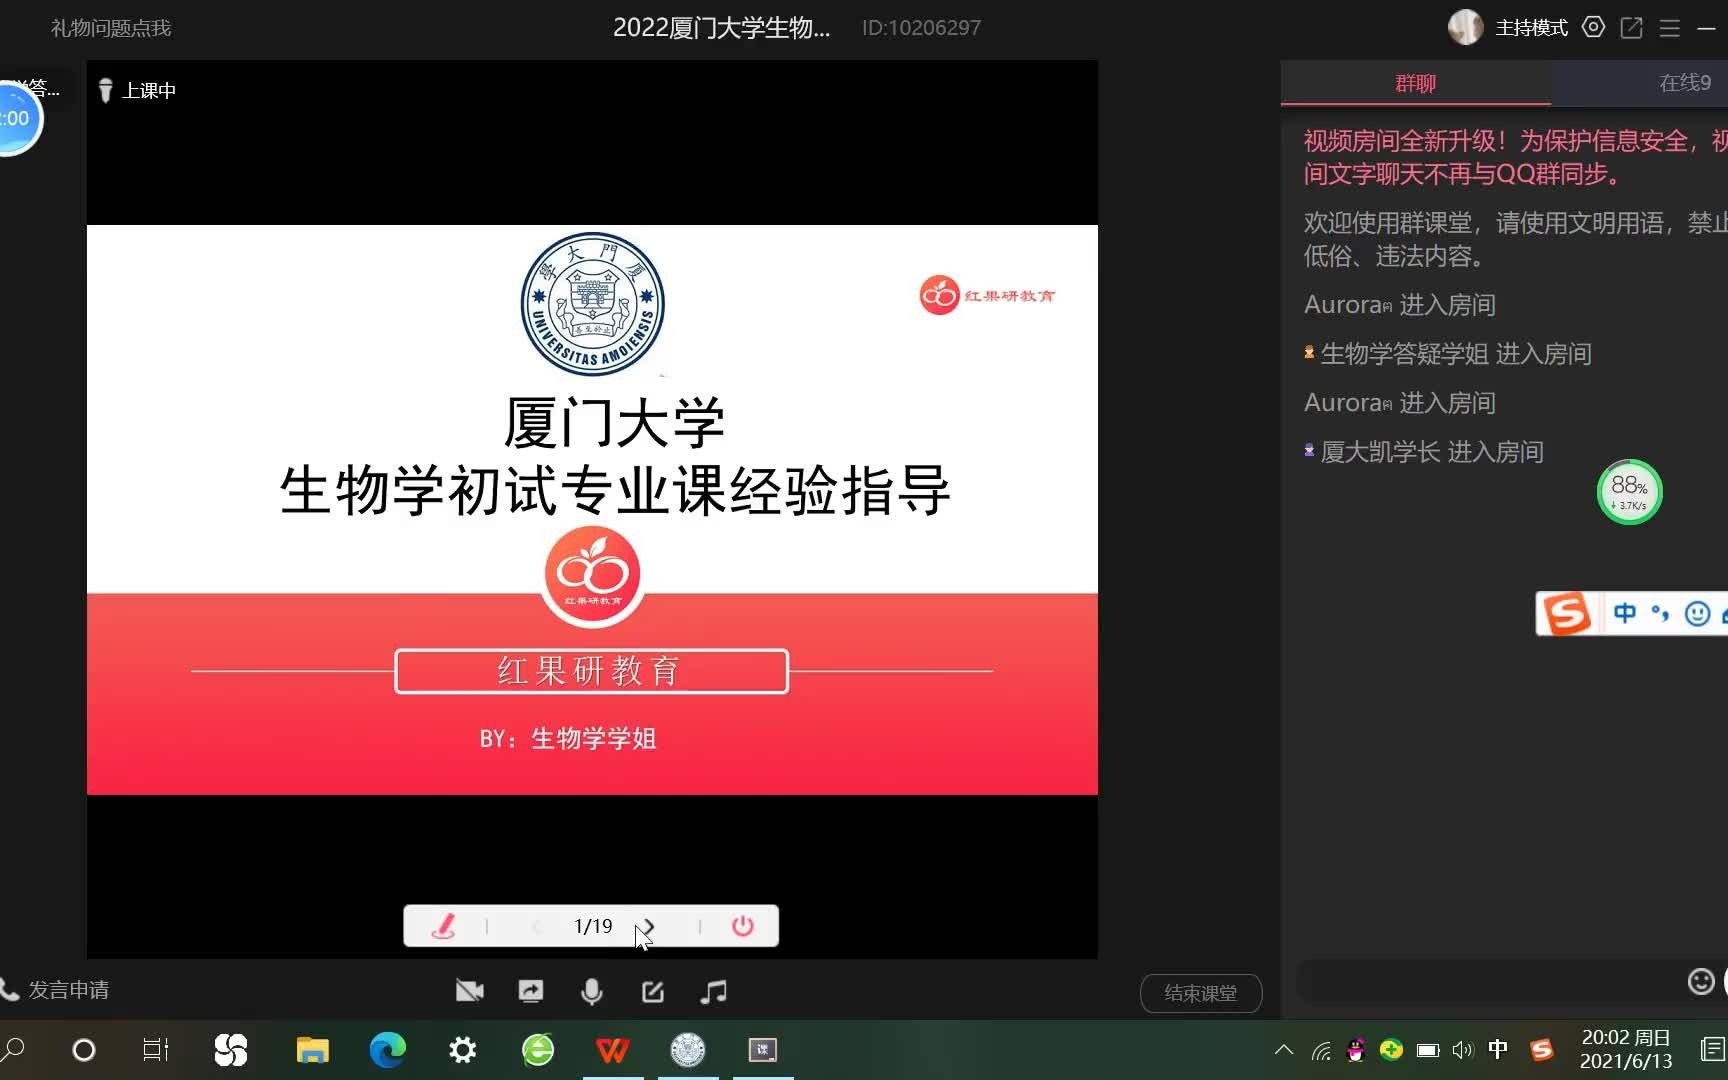Open Sogou emoji smiley icon

point(1697,613)
